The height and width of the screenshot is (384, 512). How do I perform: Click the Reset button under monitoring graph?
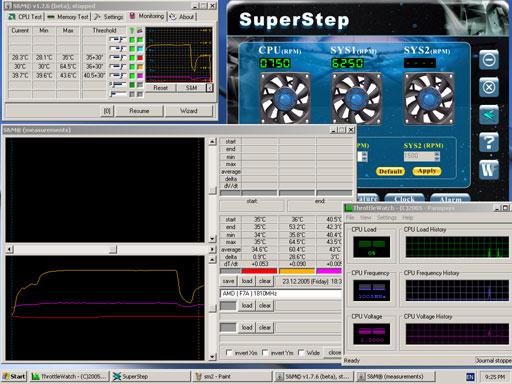point(160,88)
